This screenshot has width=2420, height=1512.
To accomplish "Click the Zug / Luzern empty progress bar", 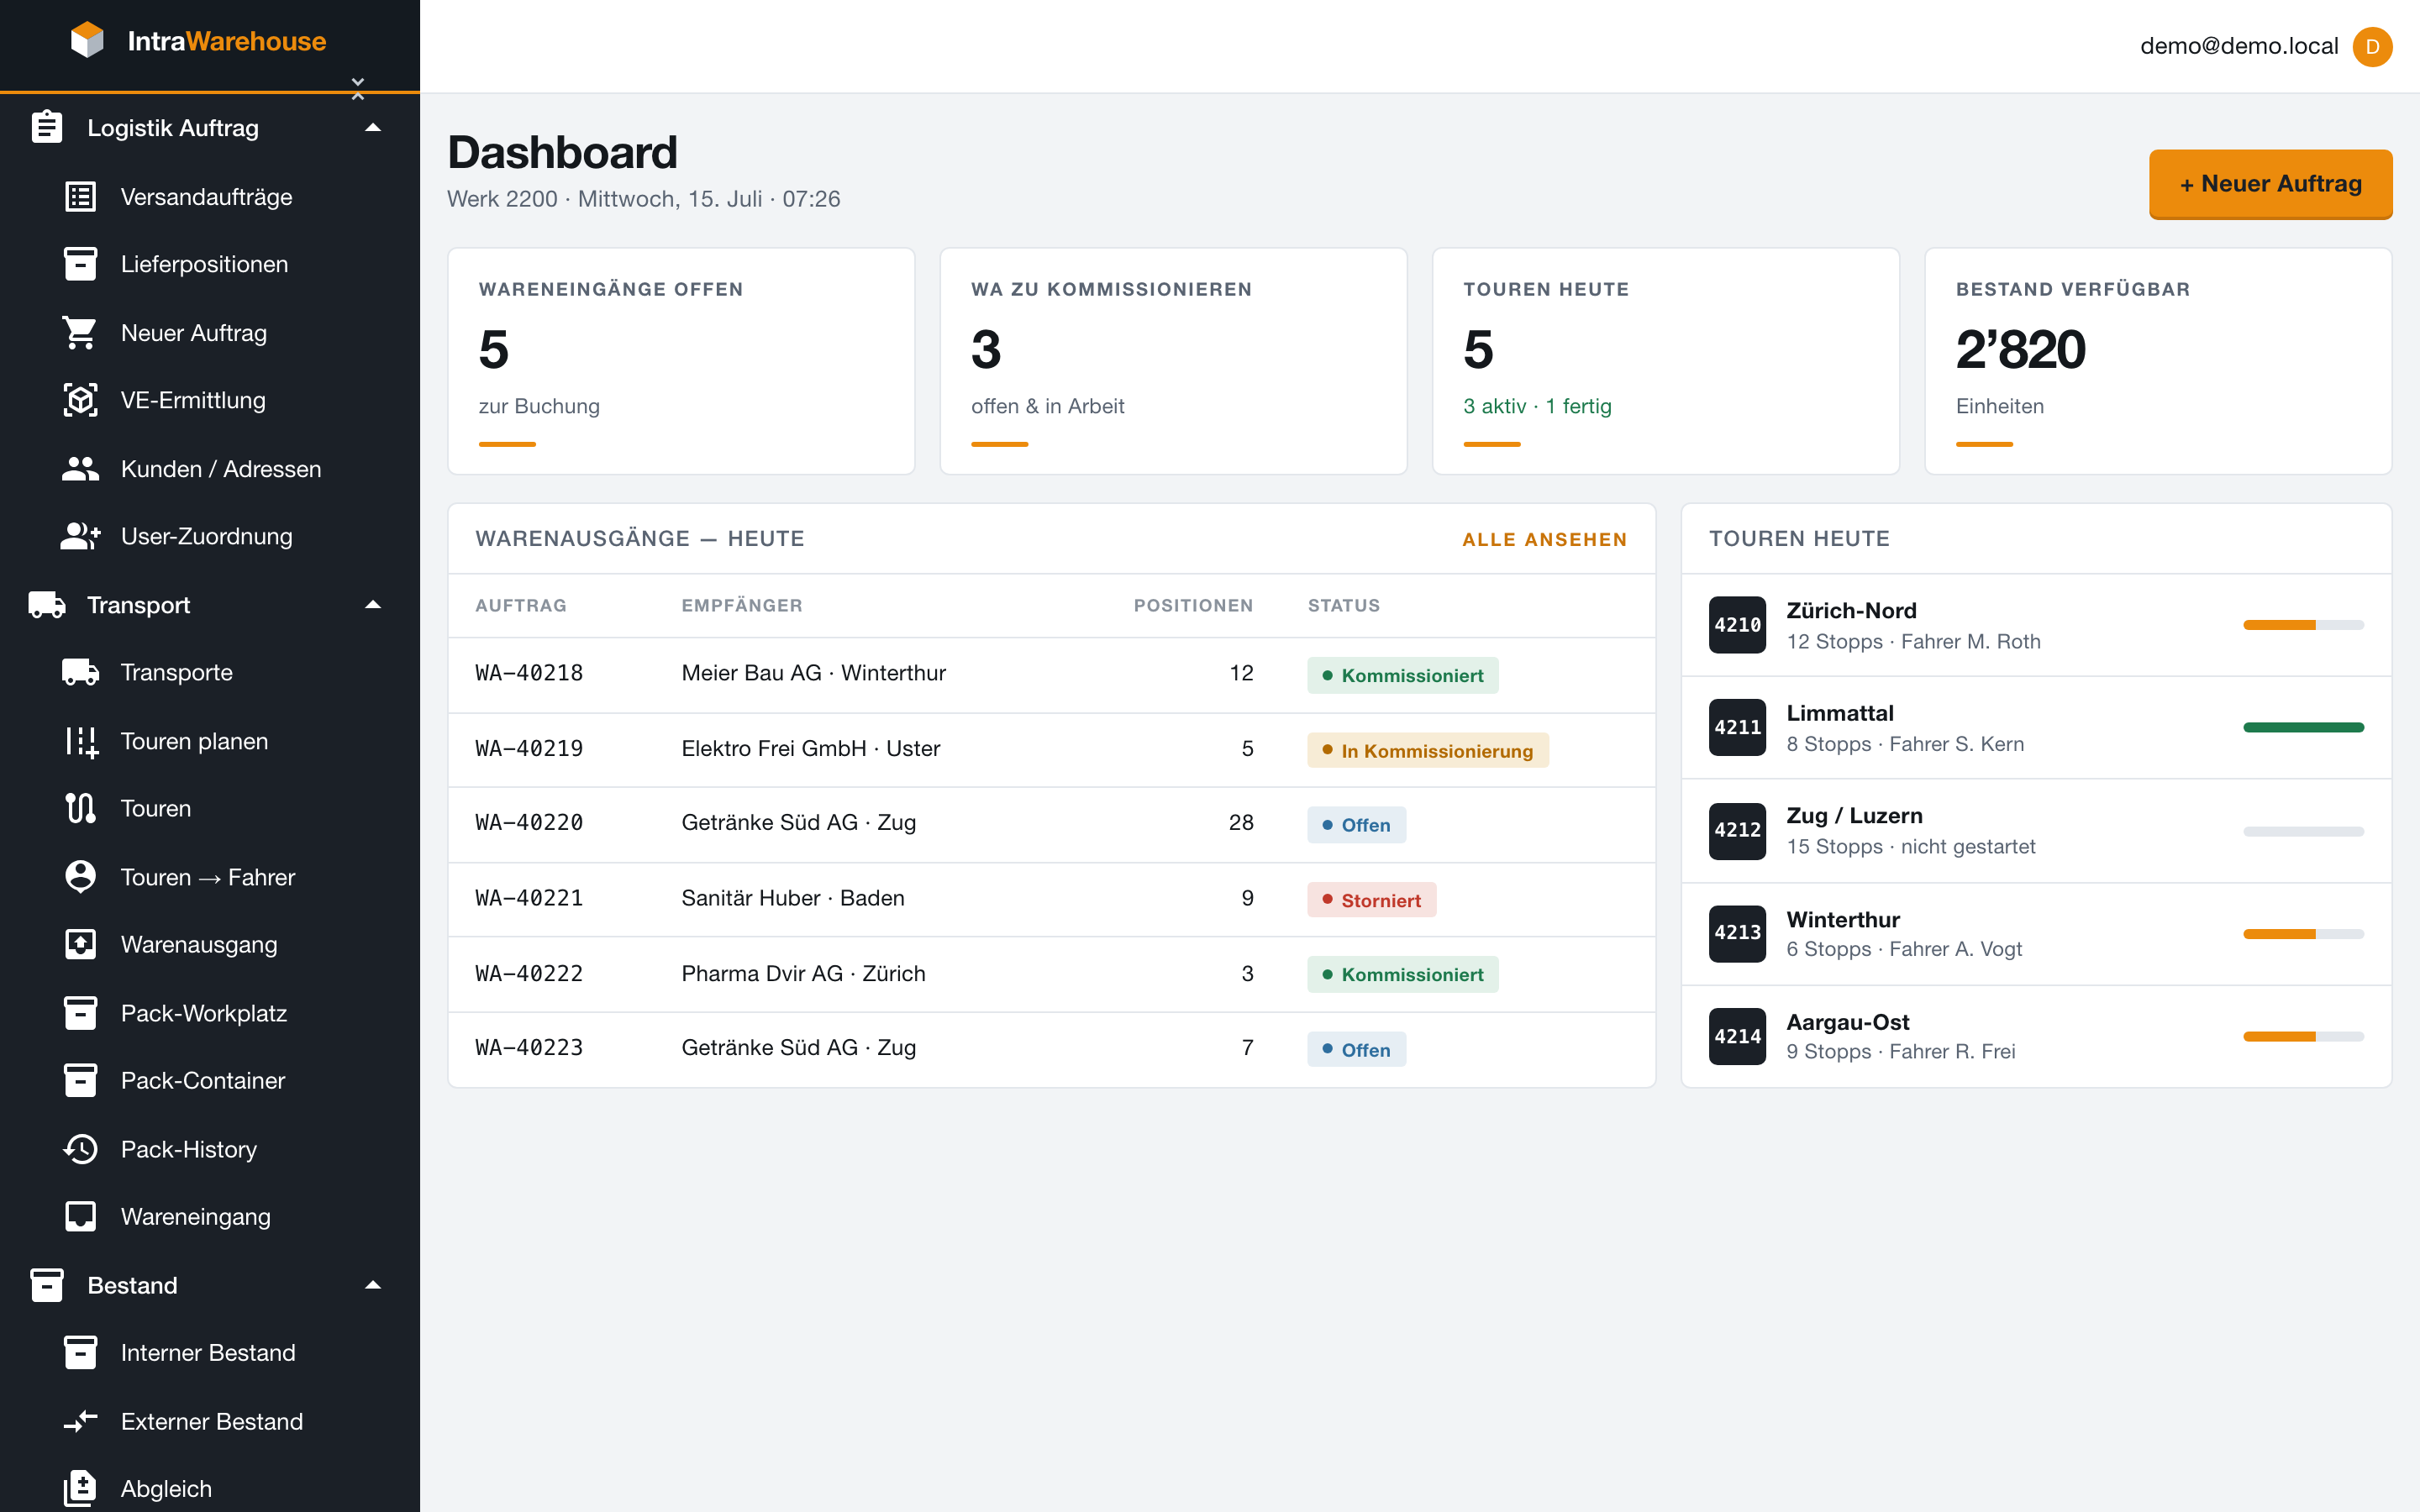I will point(2303,831).
